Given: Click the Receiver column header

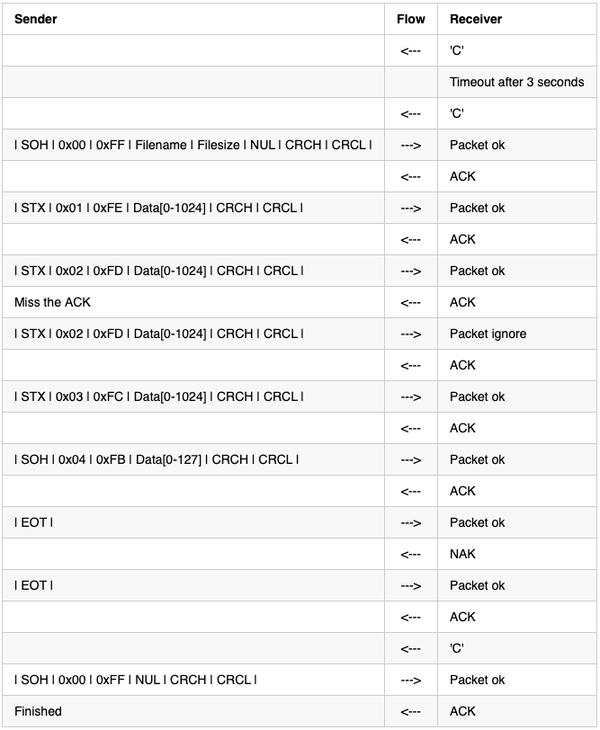Looking at the screenshot, I should coord(475,19).
